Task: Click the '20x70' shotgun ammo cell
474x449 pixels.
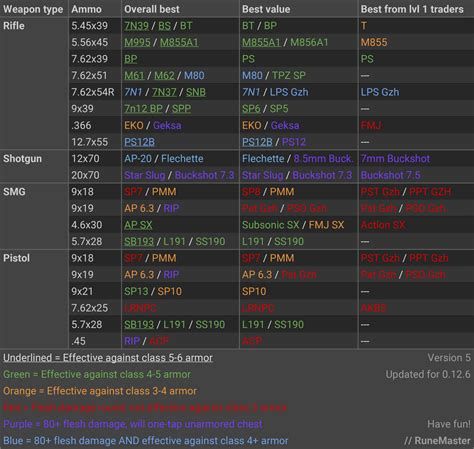Action: [x=85, y=175]
